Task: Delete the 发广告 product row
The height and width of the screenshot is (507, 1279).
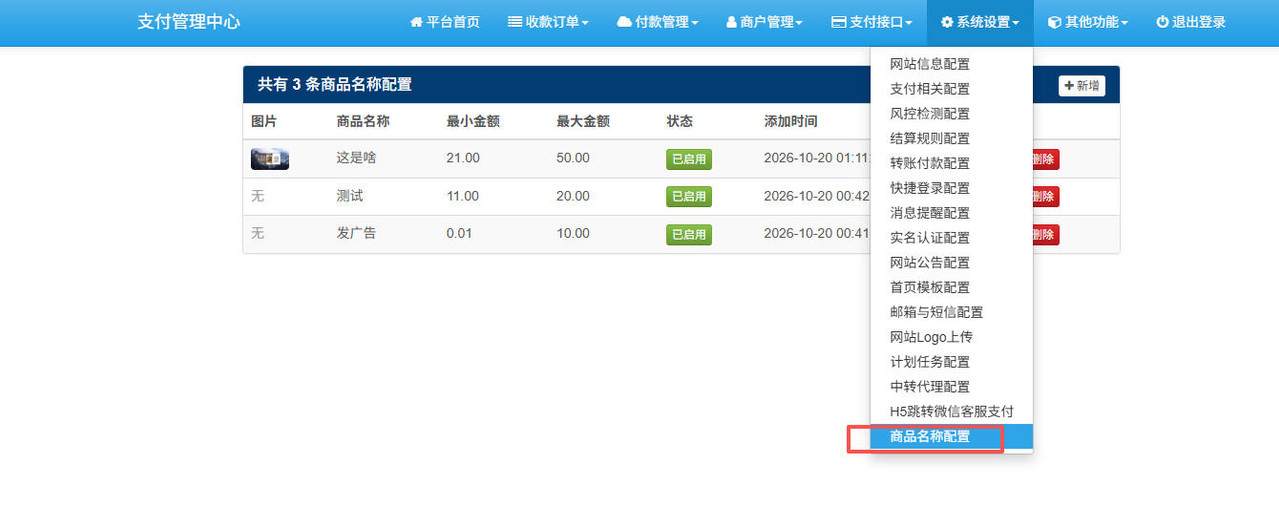Action: tap(1046, 234)
